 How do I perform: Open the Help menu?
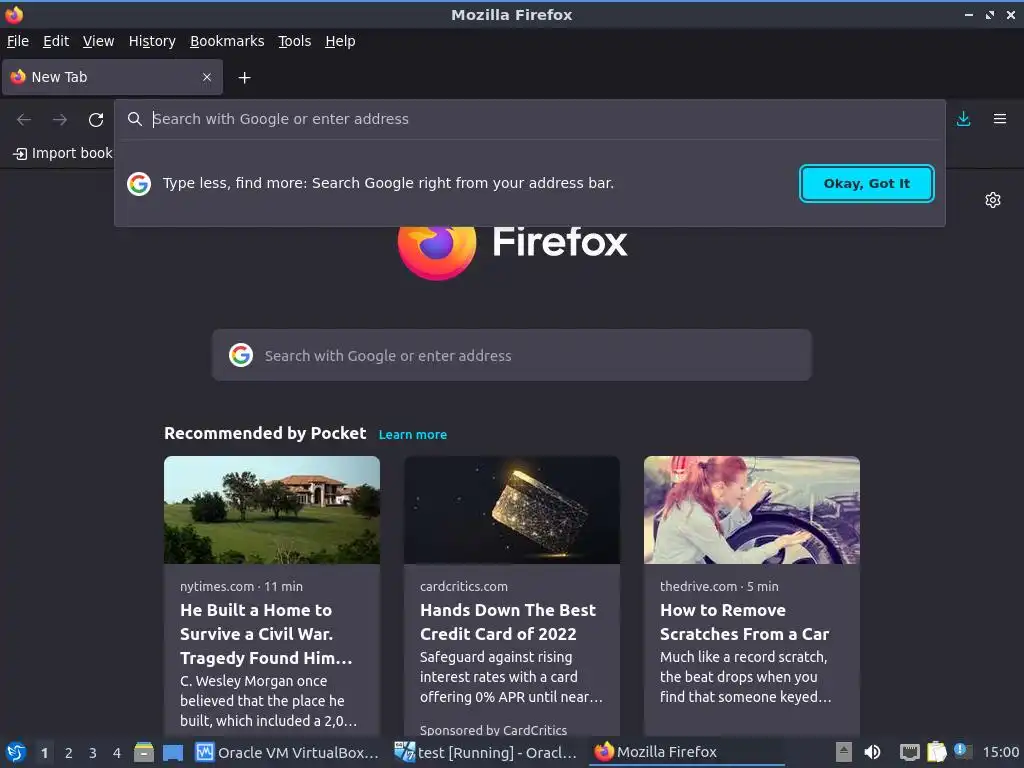340,41
